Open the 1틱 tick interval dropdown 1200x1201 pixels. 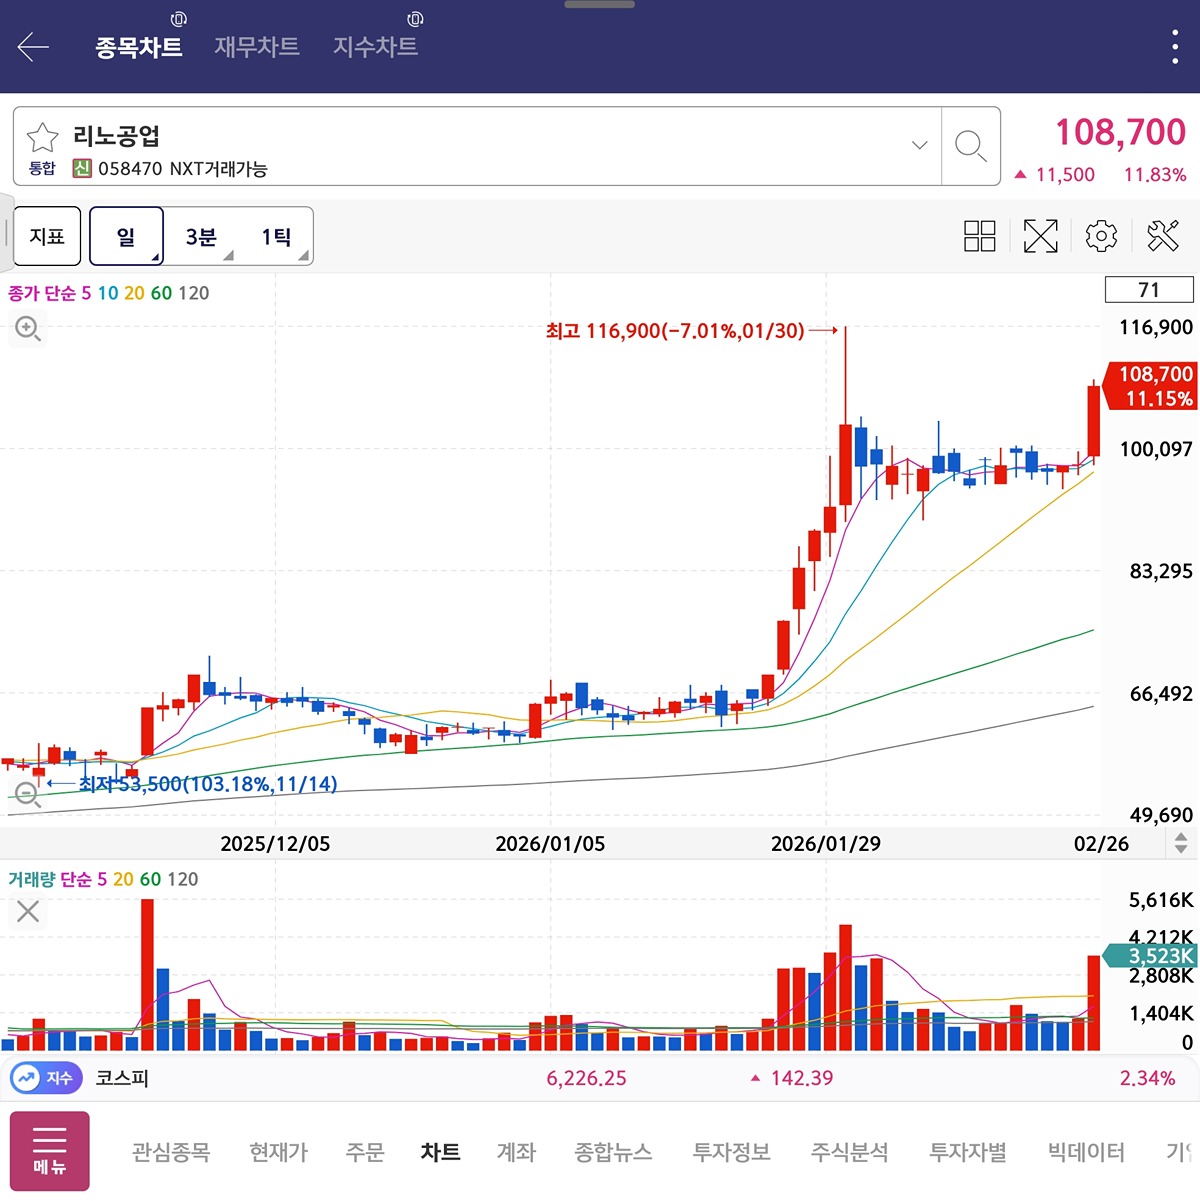coord(277,237)
